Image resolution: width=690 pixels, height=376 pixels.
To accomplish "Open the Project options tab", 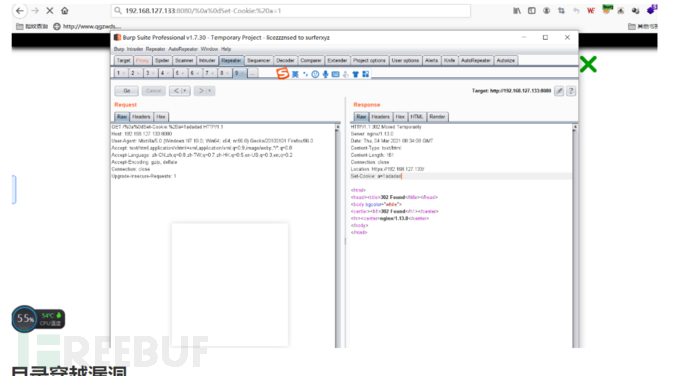I will pos(369,60).
